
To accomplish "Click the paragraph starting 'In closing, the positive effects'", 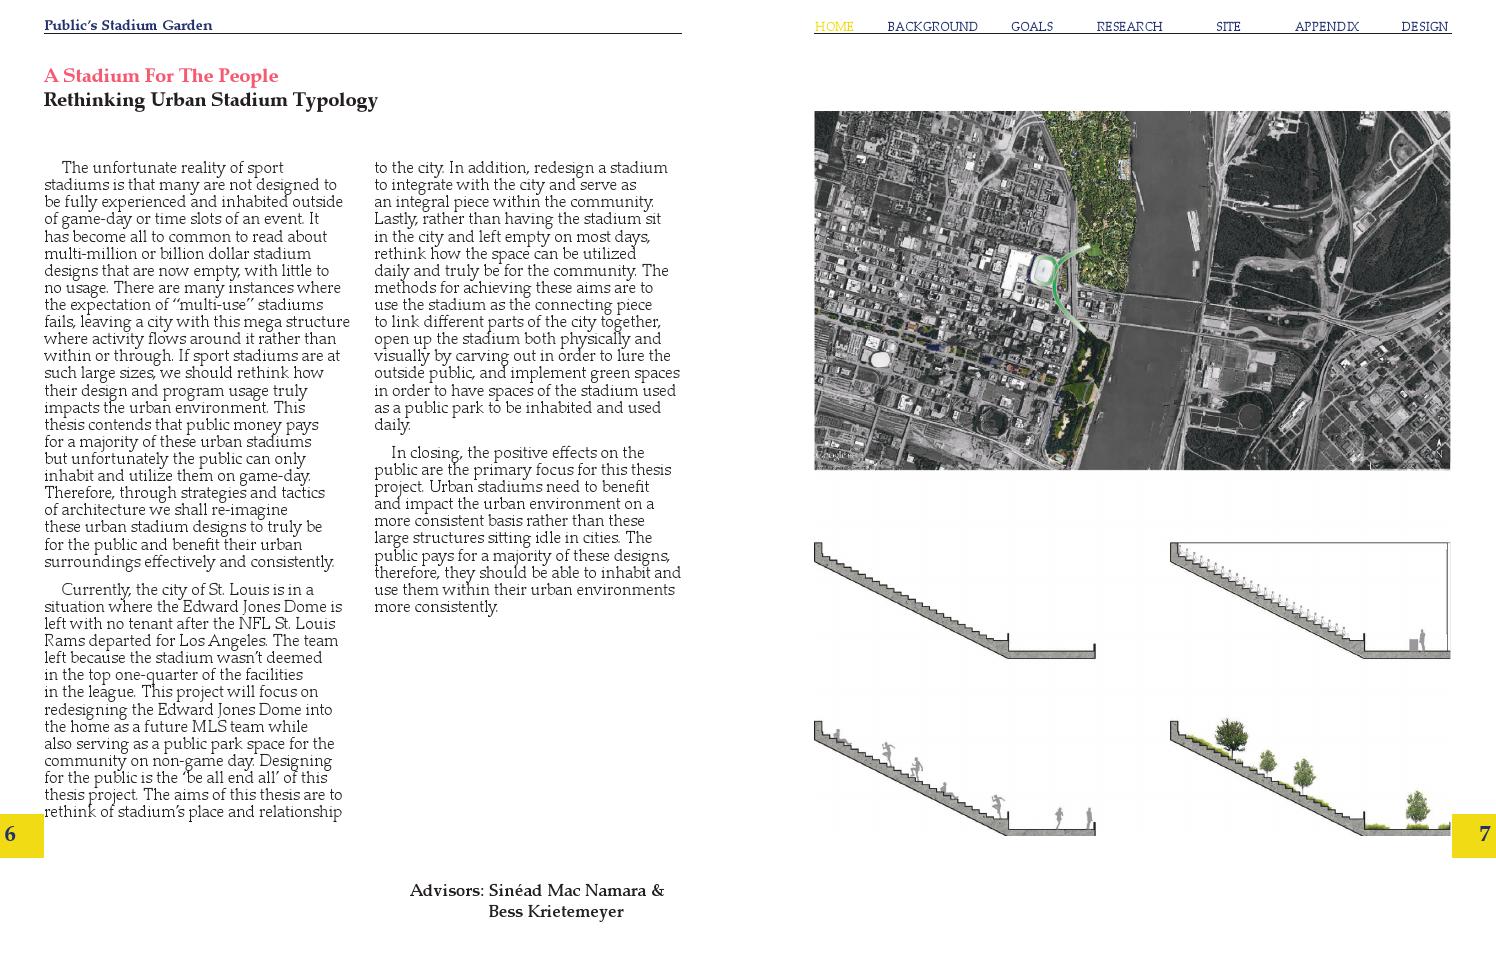I will tap(527, 530).
